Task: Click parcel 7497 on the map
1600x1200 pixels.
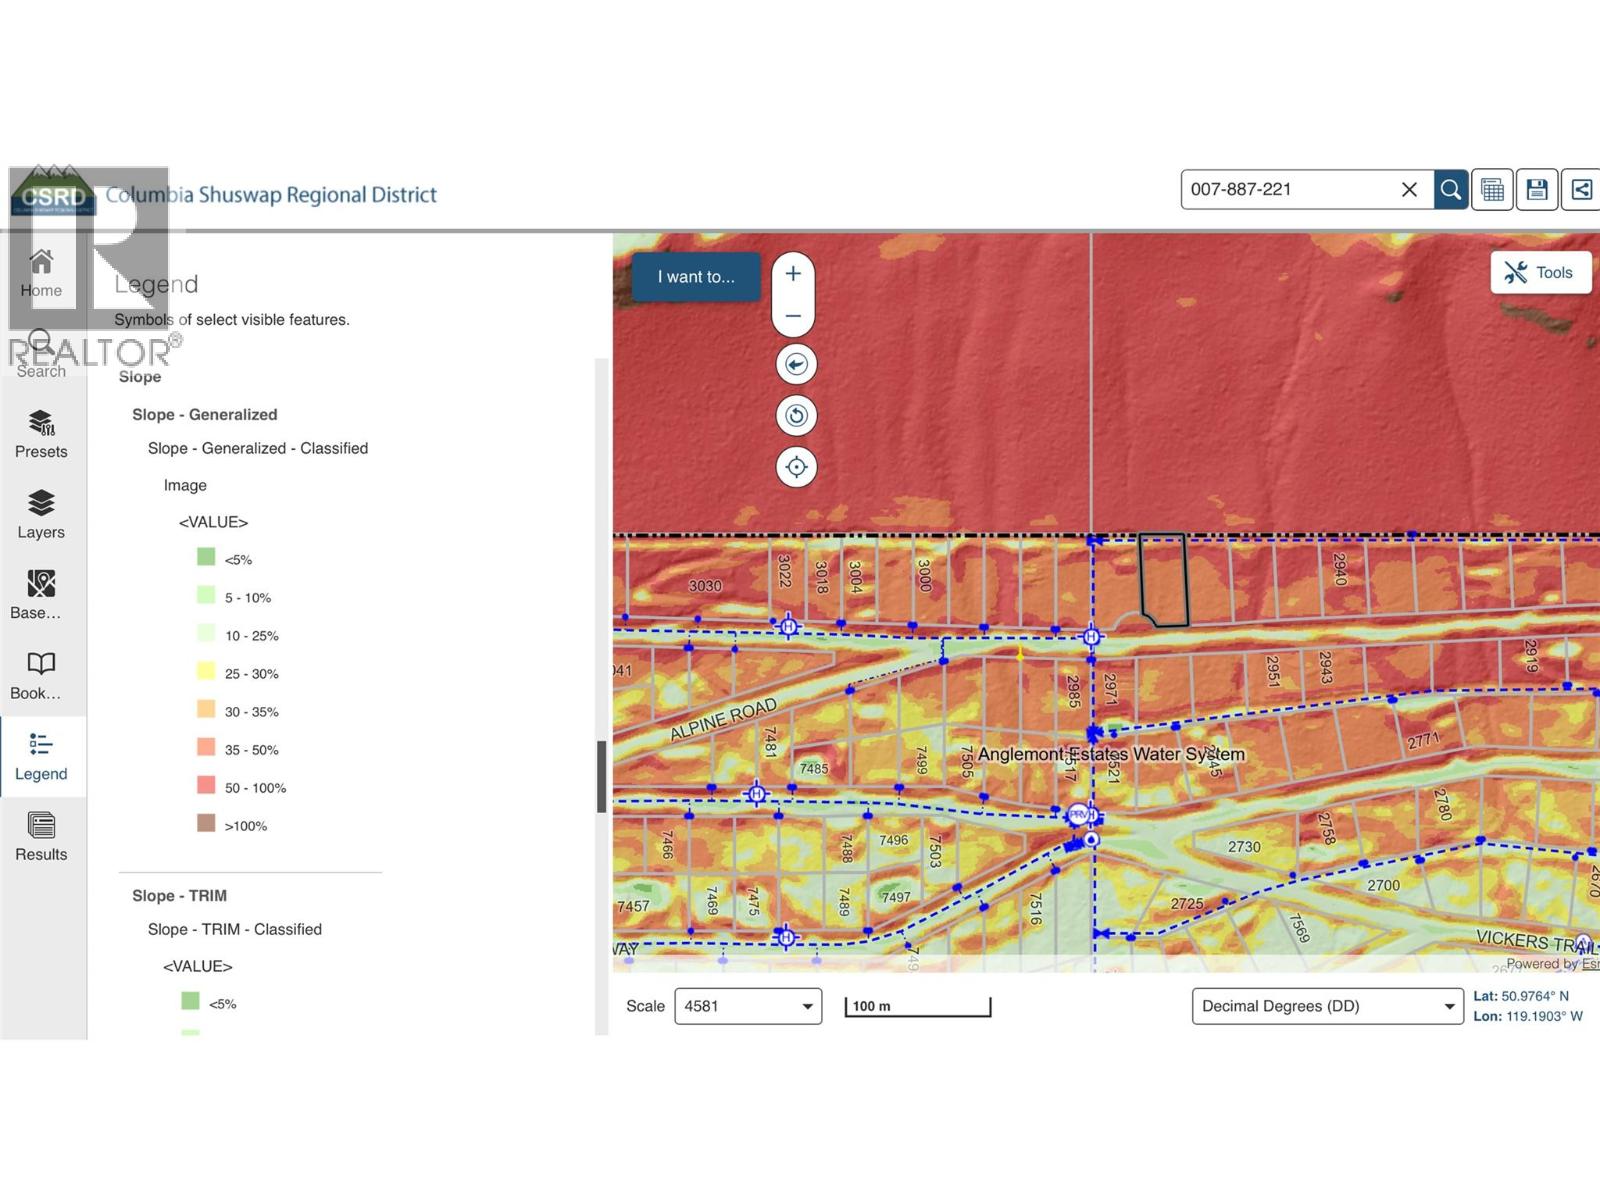Action: coord(896,897)
